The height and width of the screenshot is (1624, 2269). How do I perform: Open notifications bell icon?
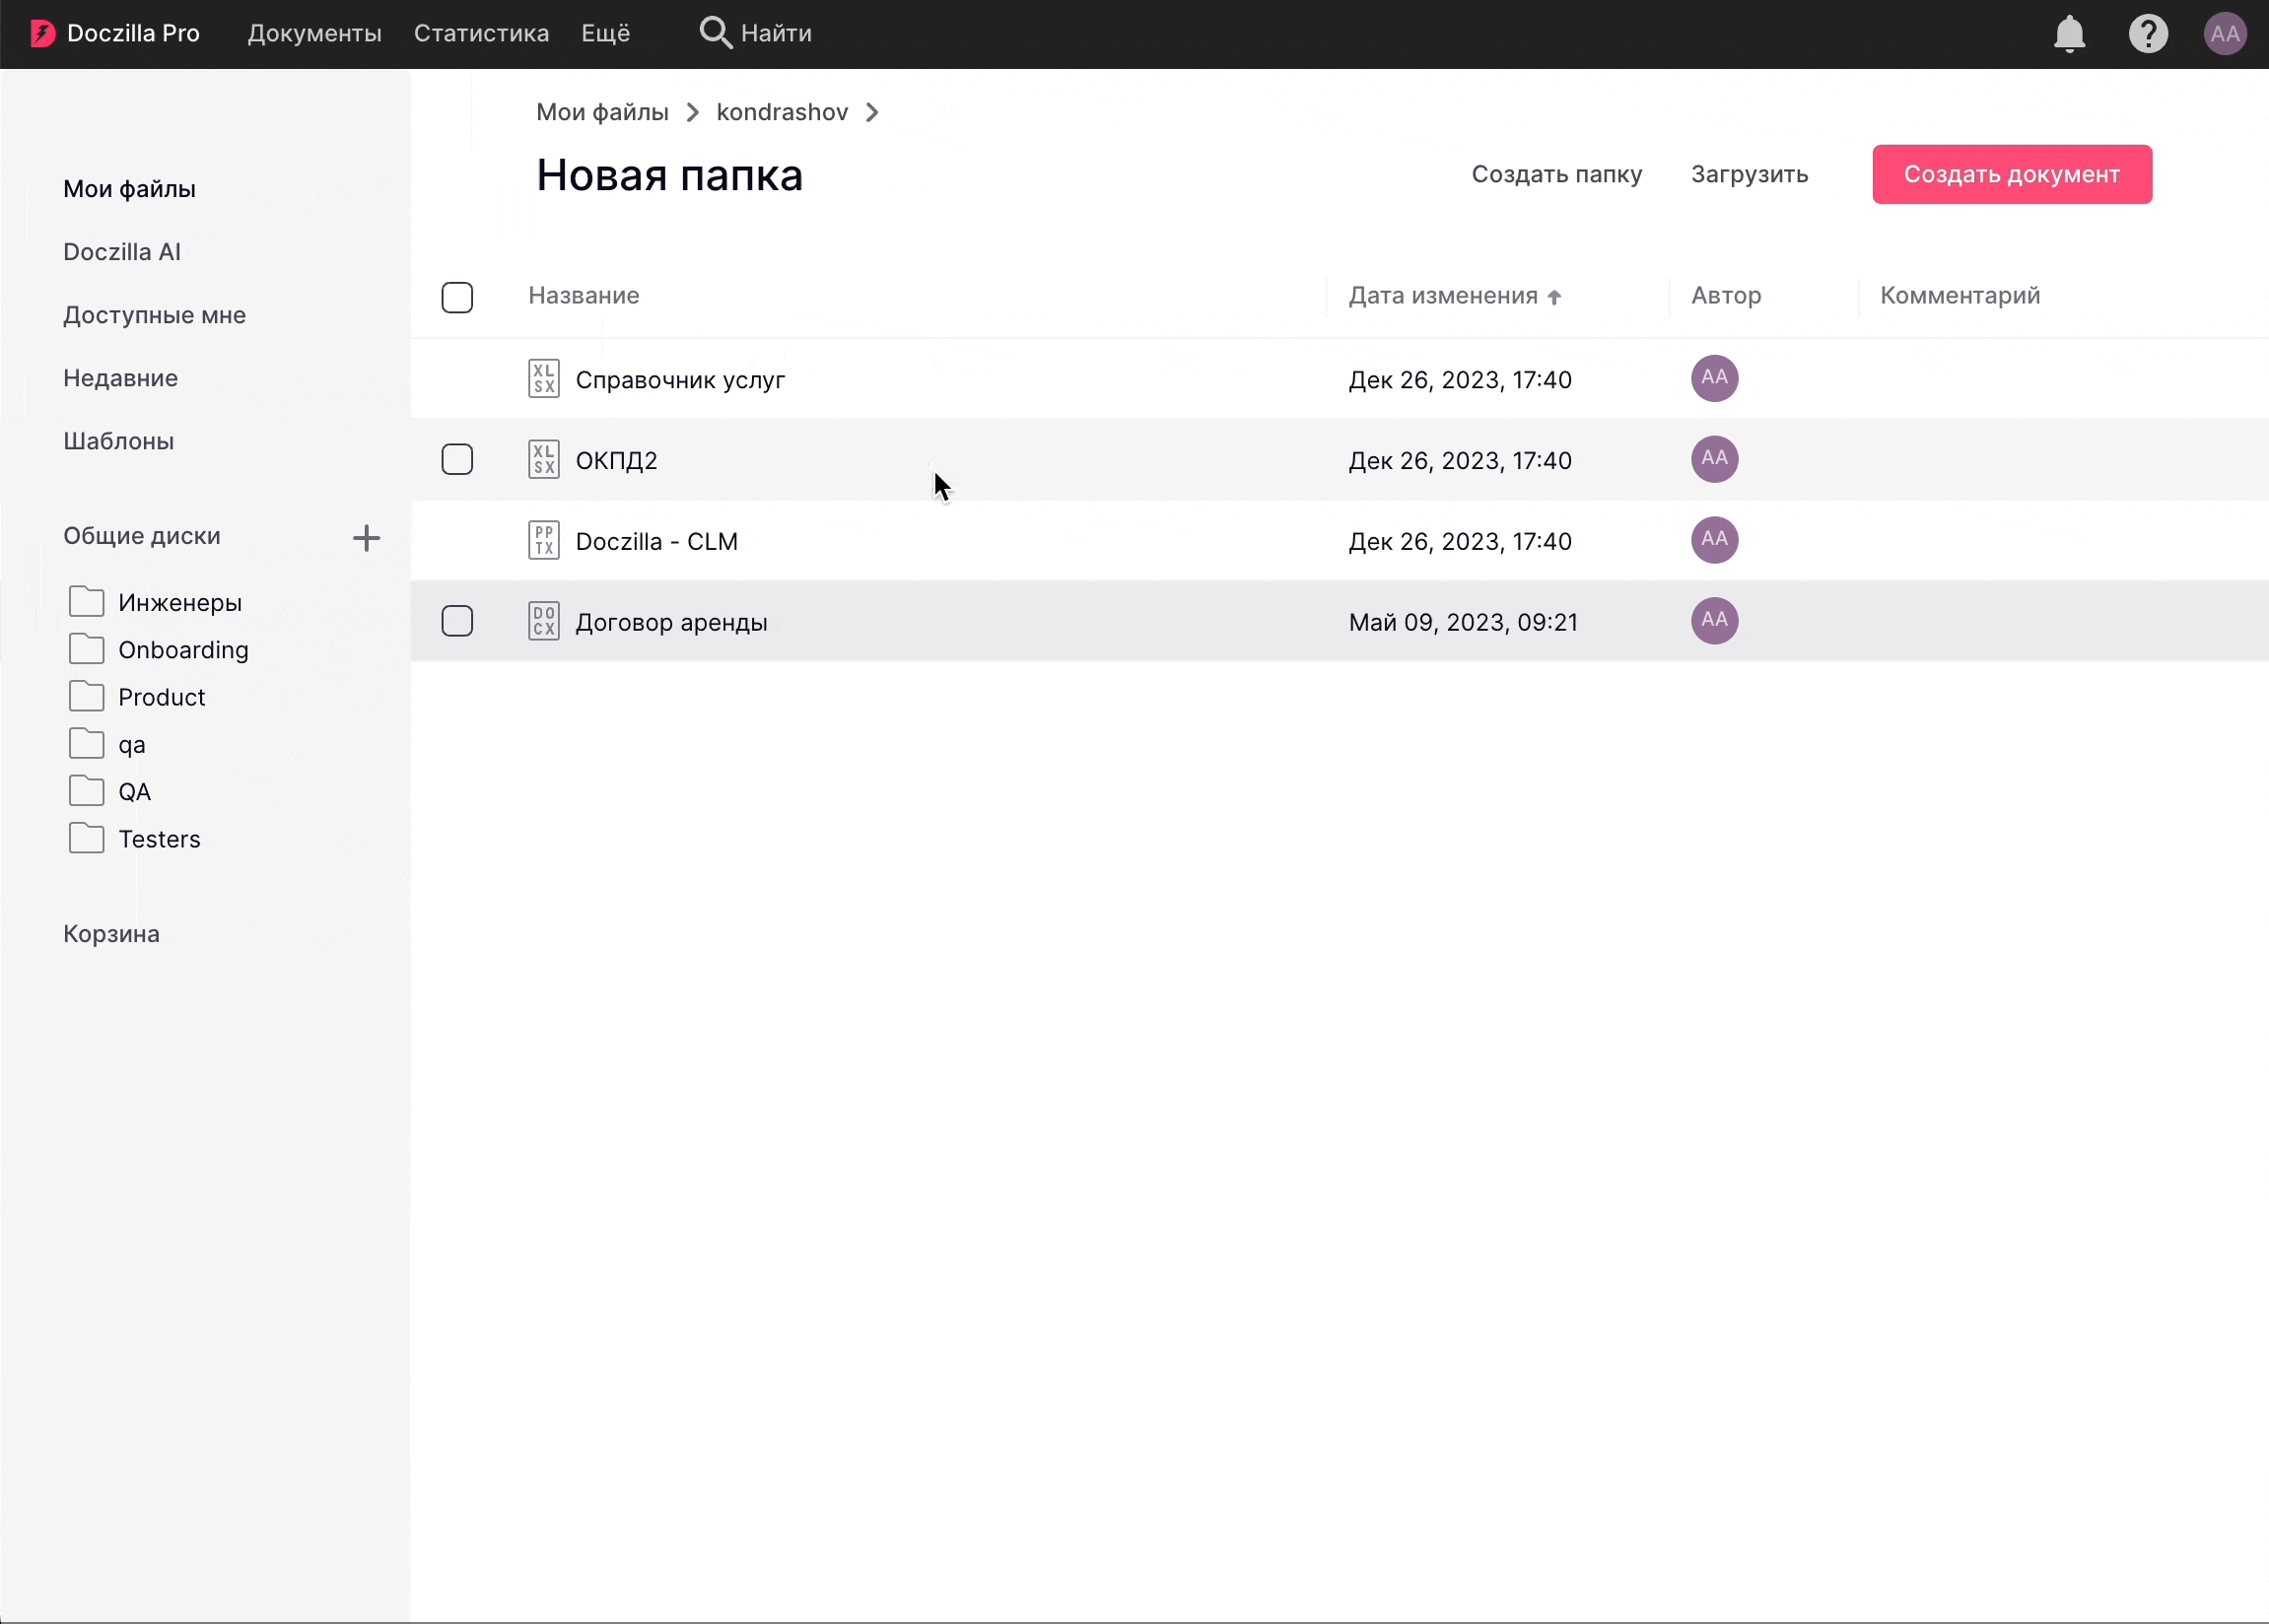tap(2069, 34)
